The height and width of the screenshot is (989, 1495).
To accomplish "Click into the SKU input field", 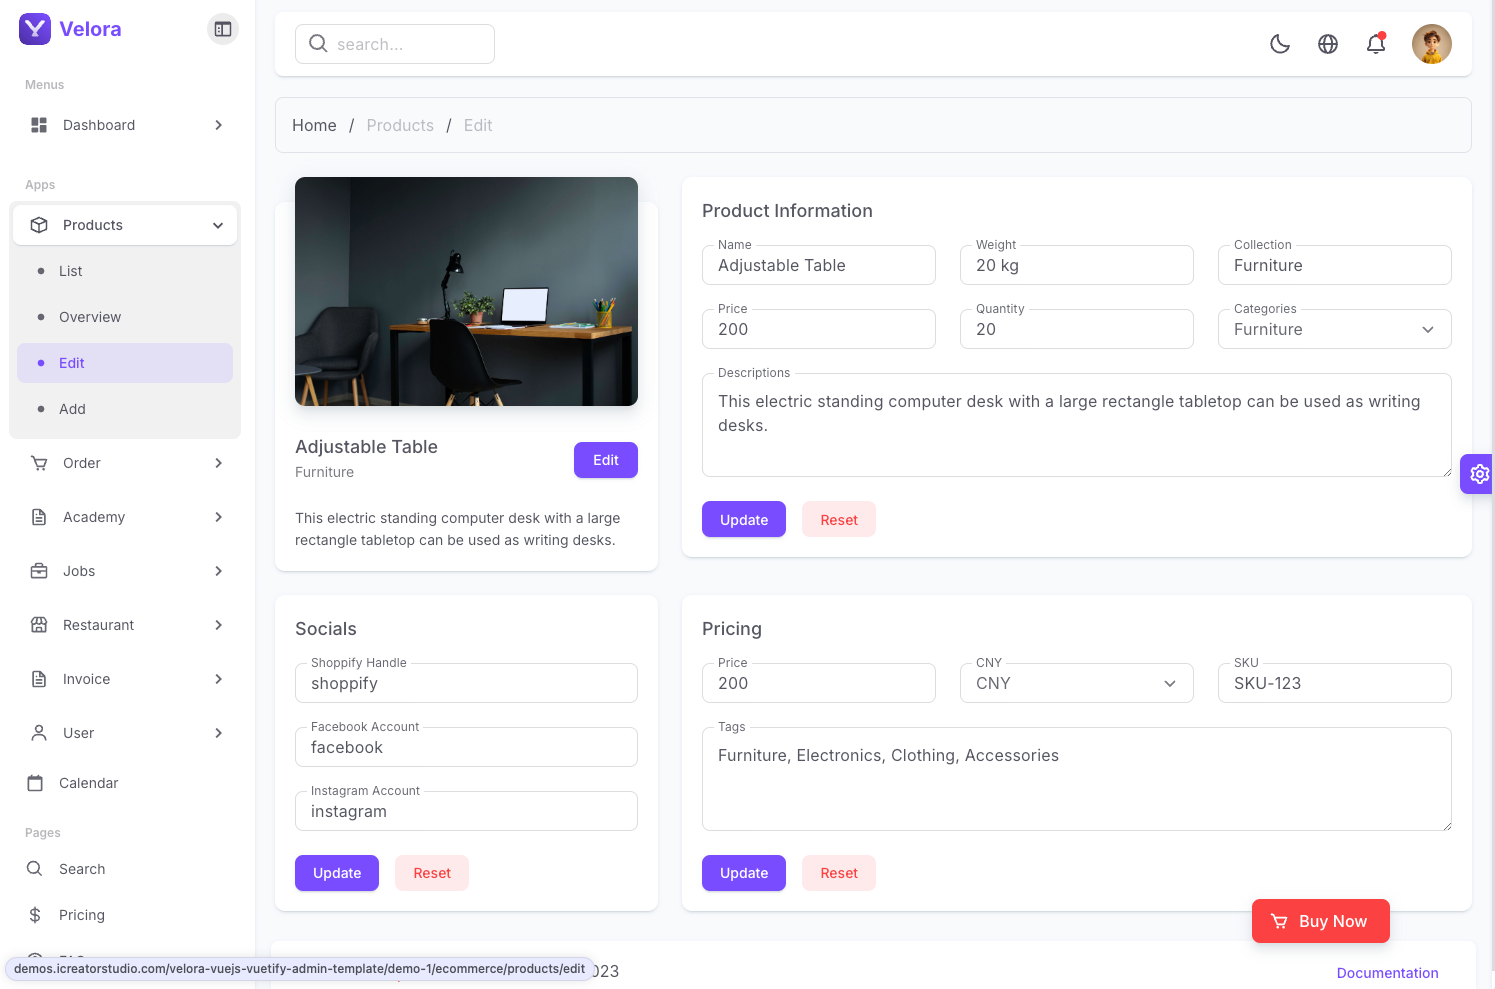I will click(1334, 683).
